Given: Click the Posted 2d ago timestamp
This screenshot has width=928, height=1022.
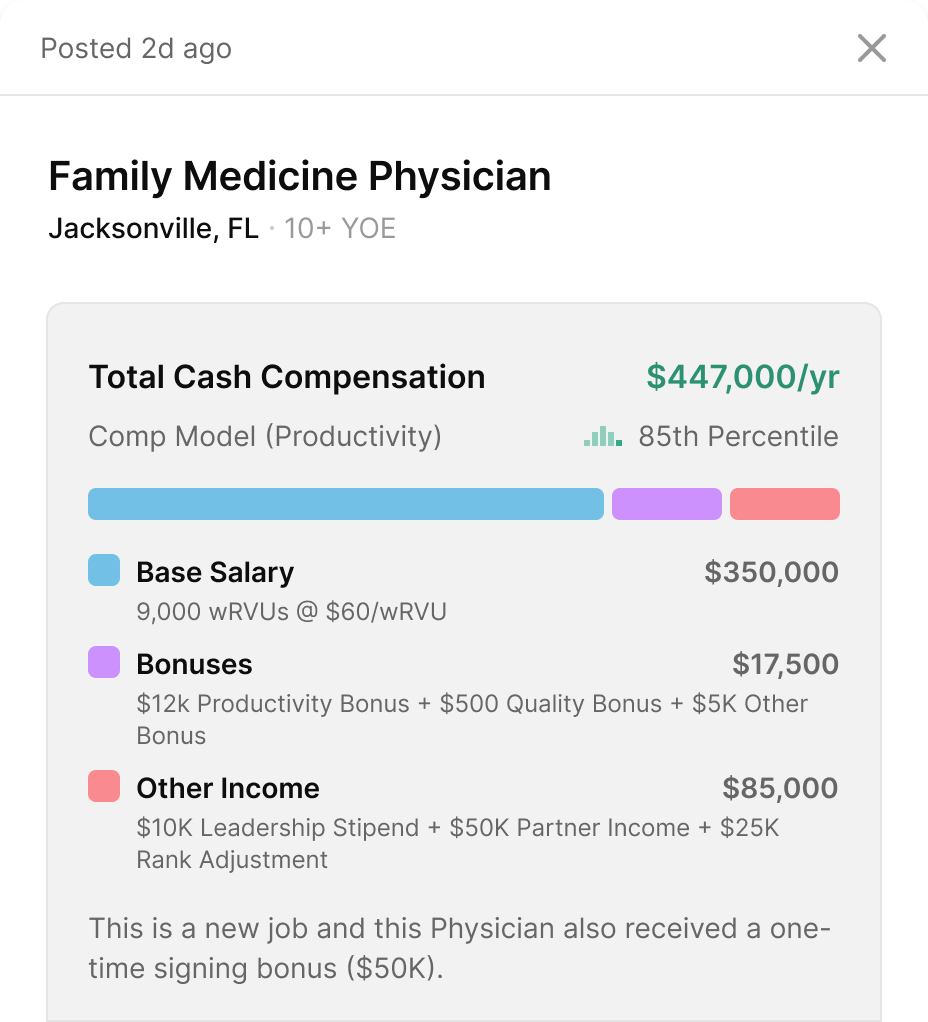Looking at the screenshot, I should click(136, 48).
